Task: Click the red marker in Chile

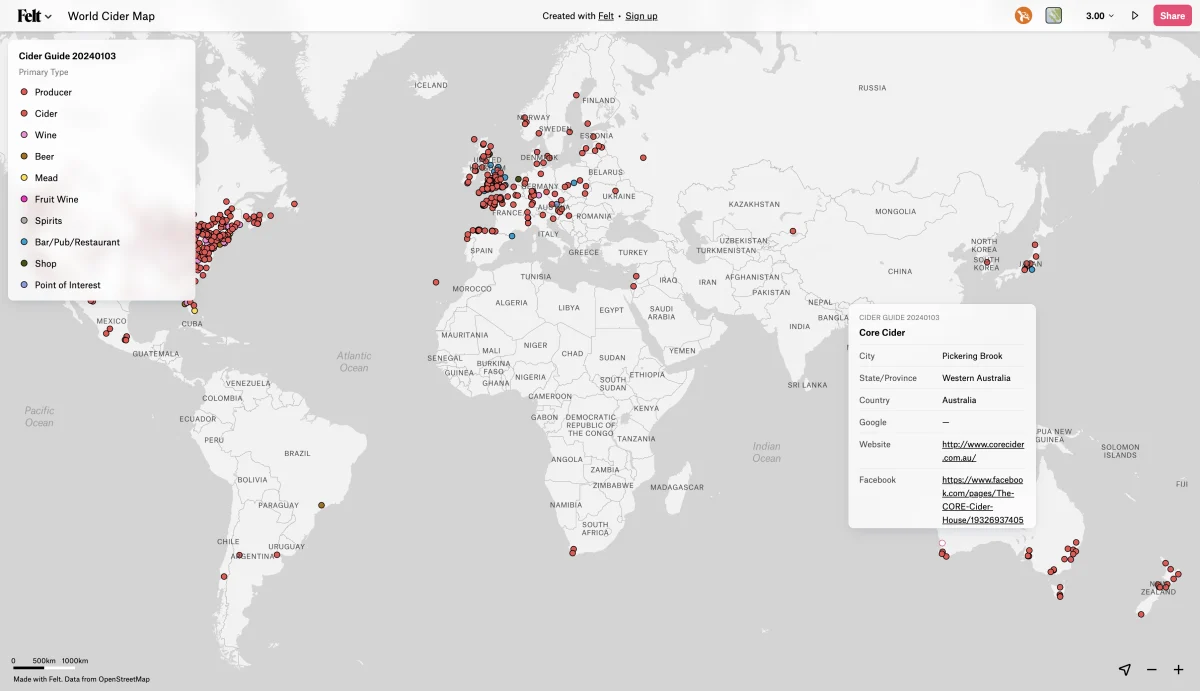Action: 224,576
